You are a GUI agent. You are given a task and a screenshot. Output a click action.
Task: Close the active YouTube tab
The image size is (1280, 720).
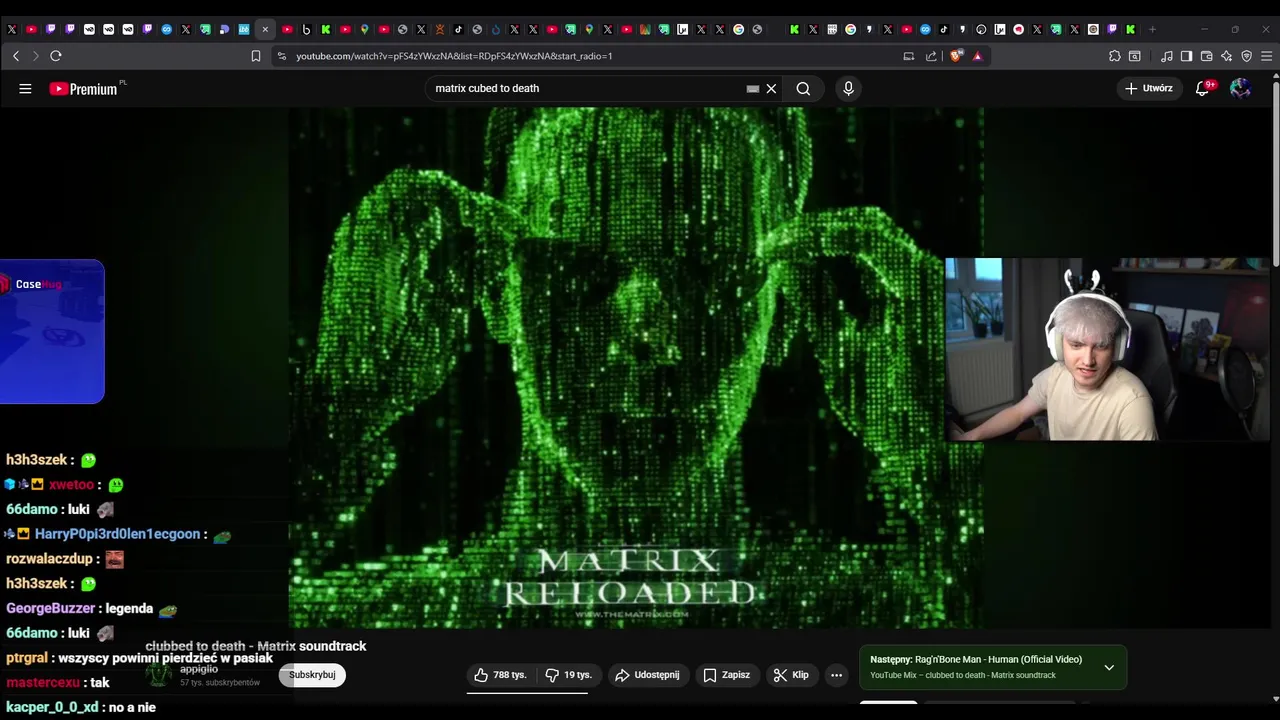pyautogui.click(x=265, y=29)
